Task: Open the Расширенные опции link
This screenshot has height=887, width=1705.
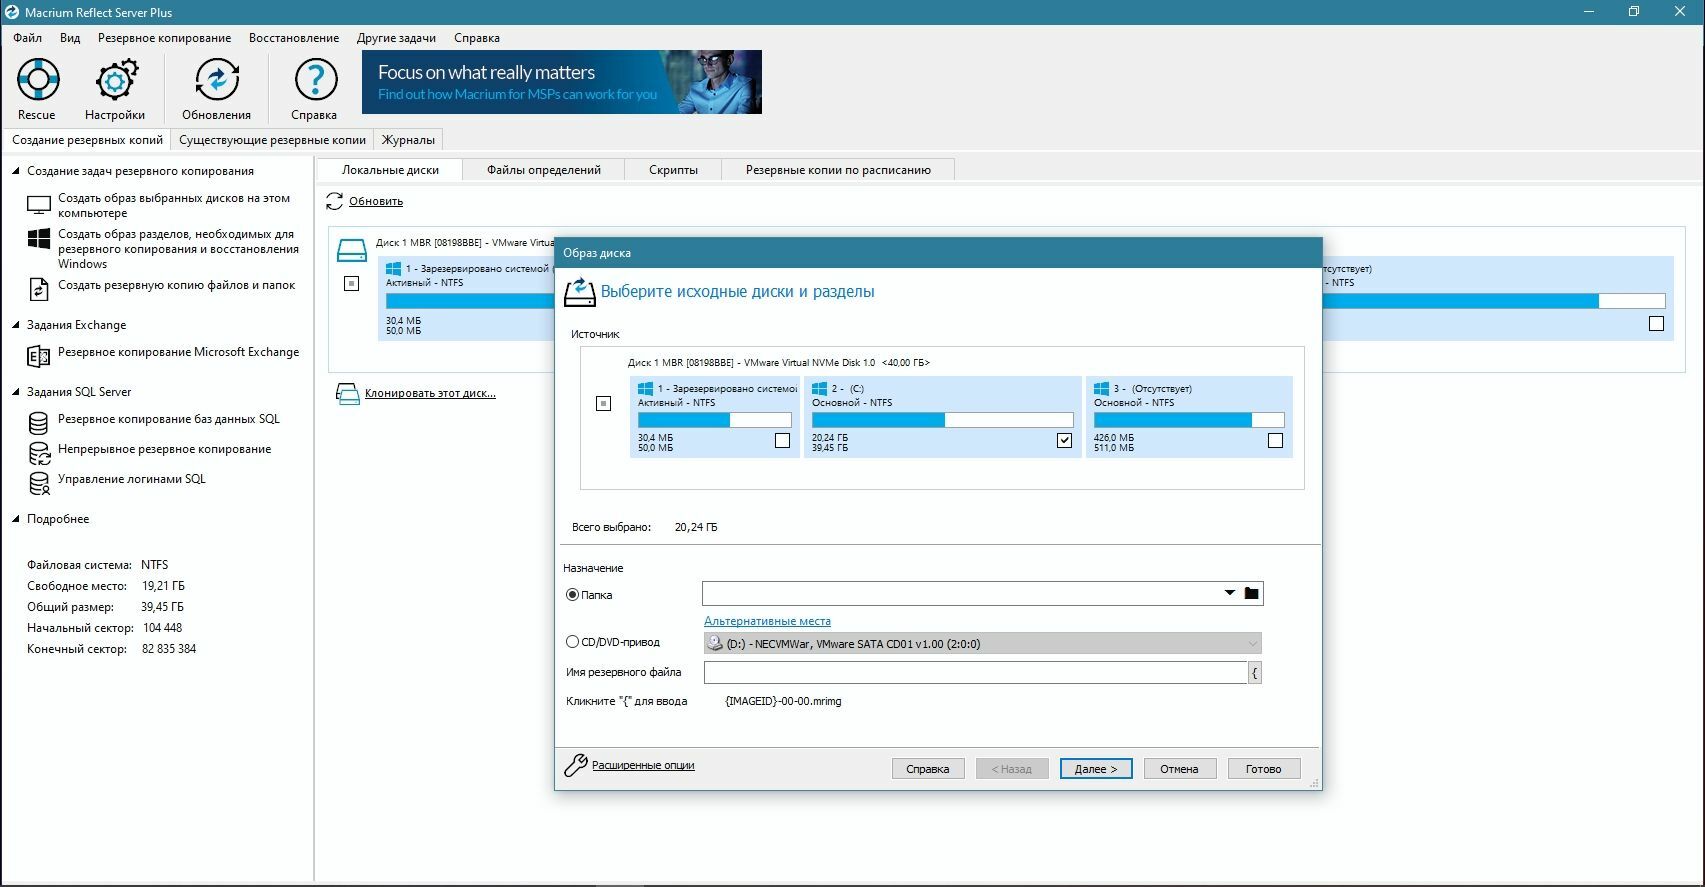Action: [643, 765]
